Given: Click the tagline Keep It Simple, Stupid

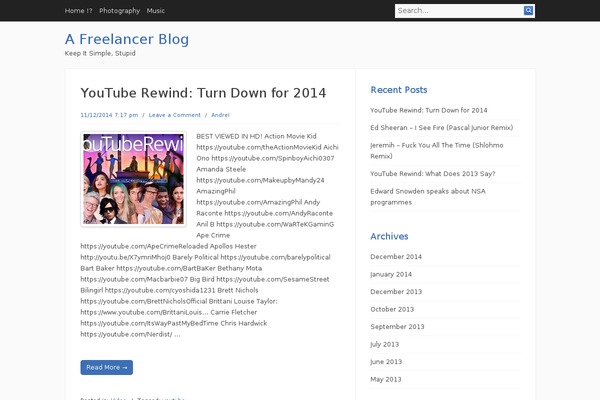Looking at the screenshot, I should [x=100, y=53].
